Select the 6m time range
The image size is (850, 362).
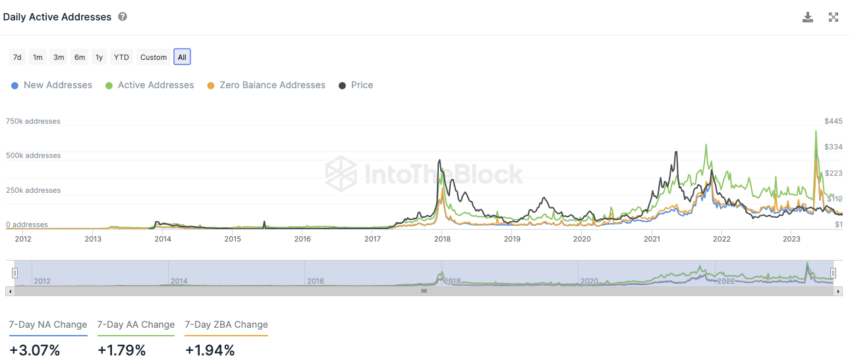coord(80,57)
